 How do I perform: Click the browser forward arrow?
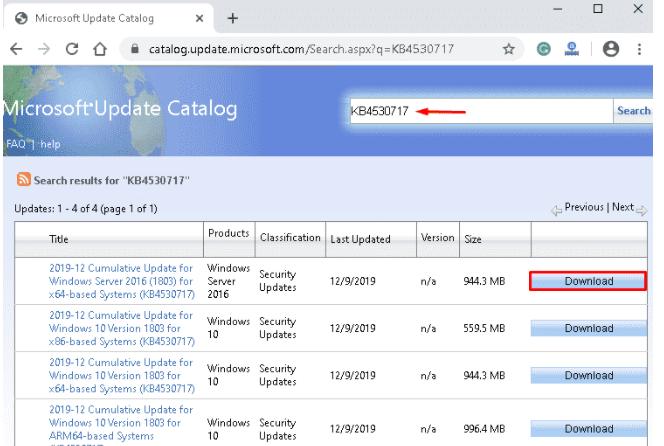point(44,49)
